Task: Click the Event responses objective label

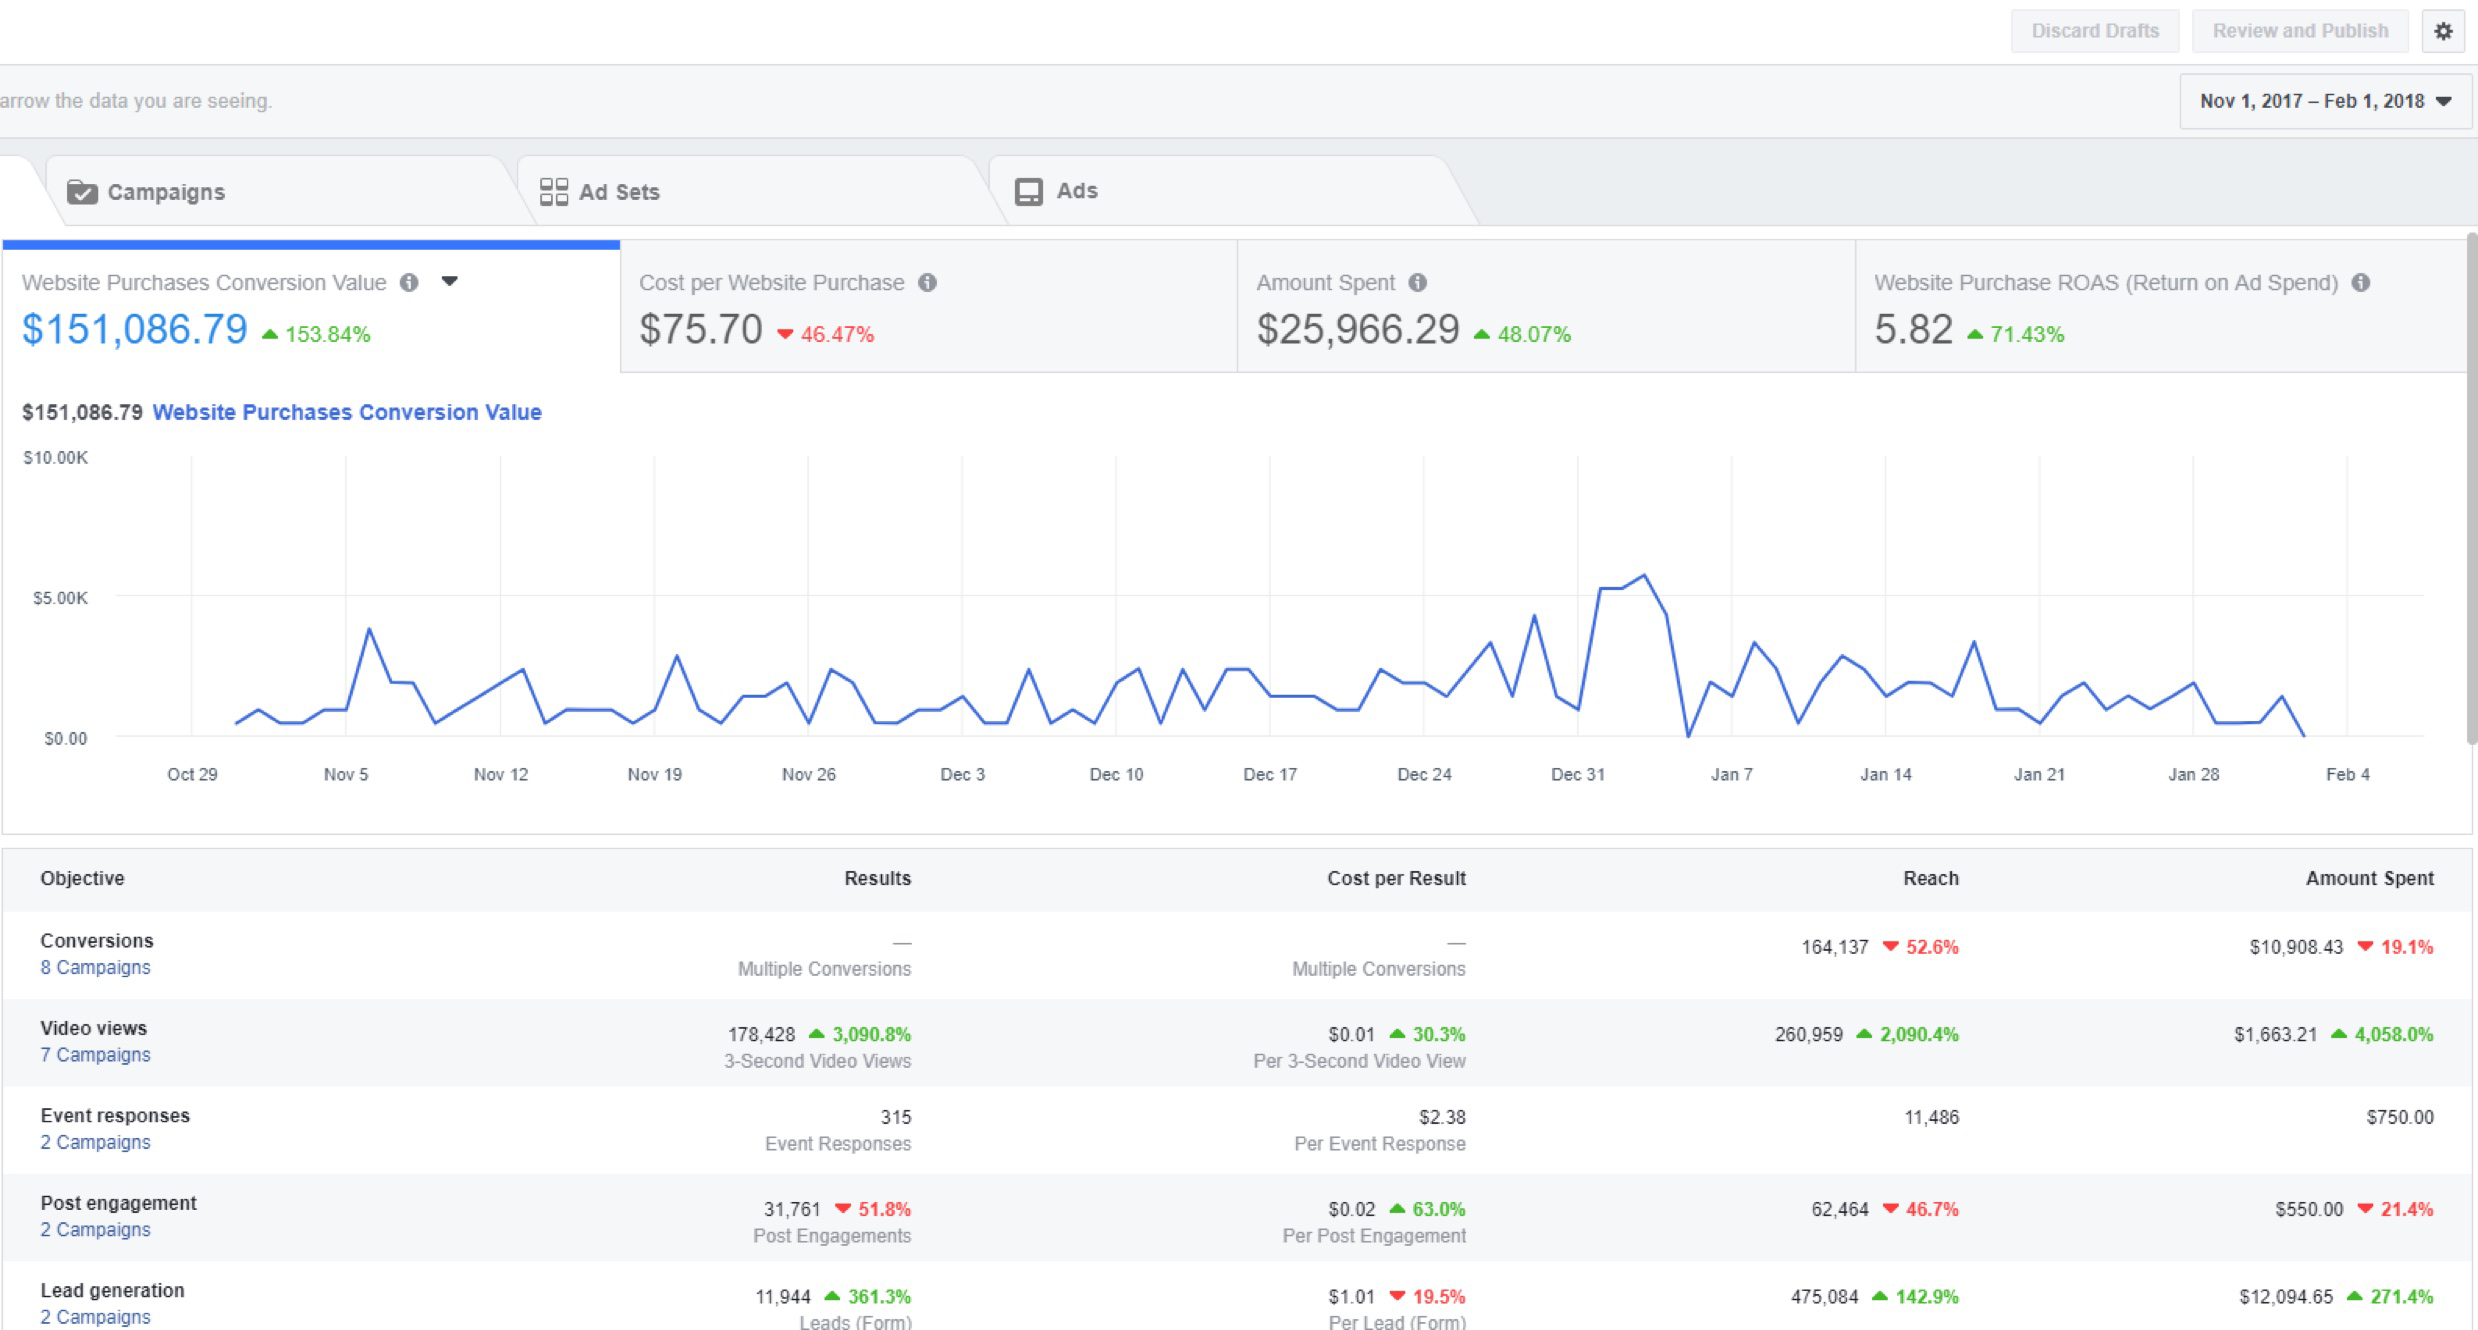Action: [115, 1115]
